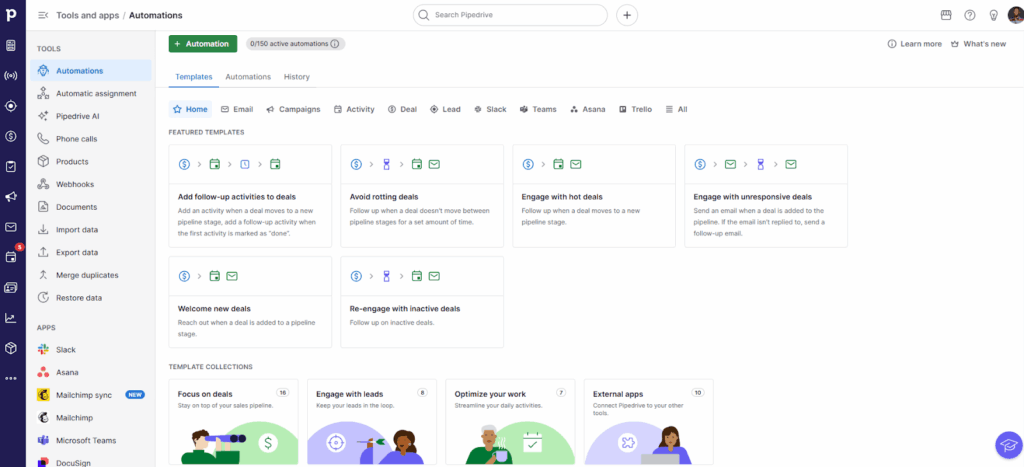Open the marketplace icon in top bar
Image resolution: width=1024 pixels, height=467 pixels.
click(x=946, y=15)
